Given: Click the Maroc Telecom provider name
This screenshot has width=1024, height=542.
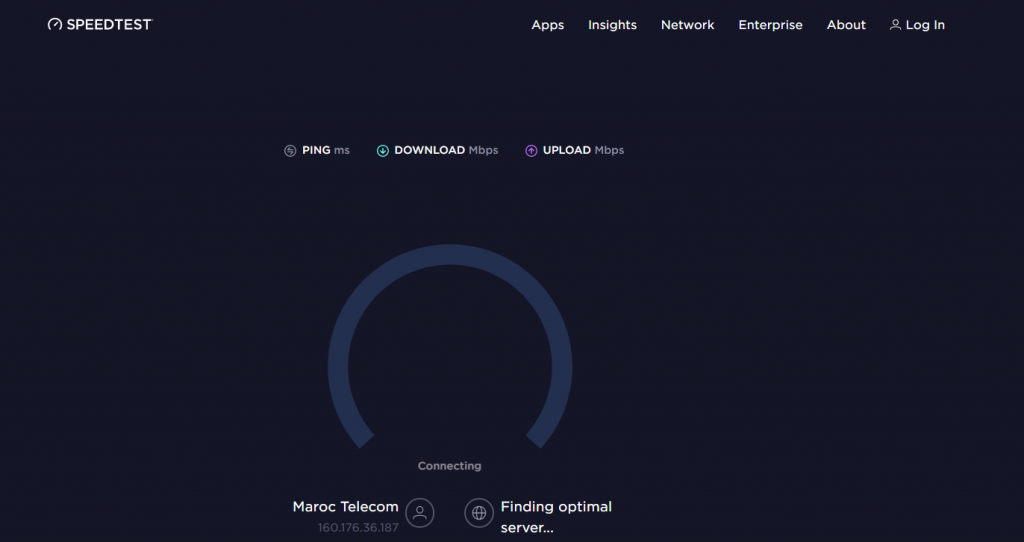Looking at the screenshot, I should click(x=345, y=507).
